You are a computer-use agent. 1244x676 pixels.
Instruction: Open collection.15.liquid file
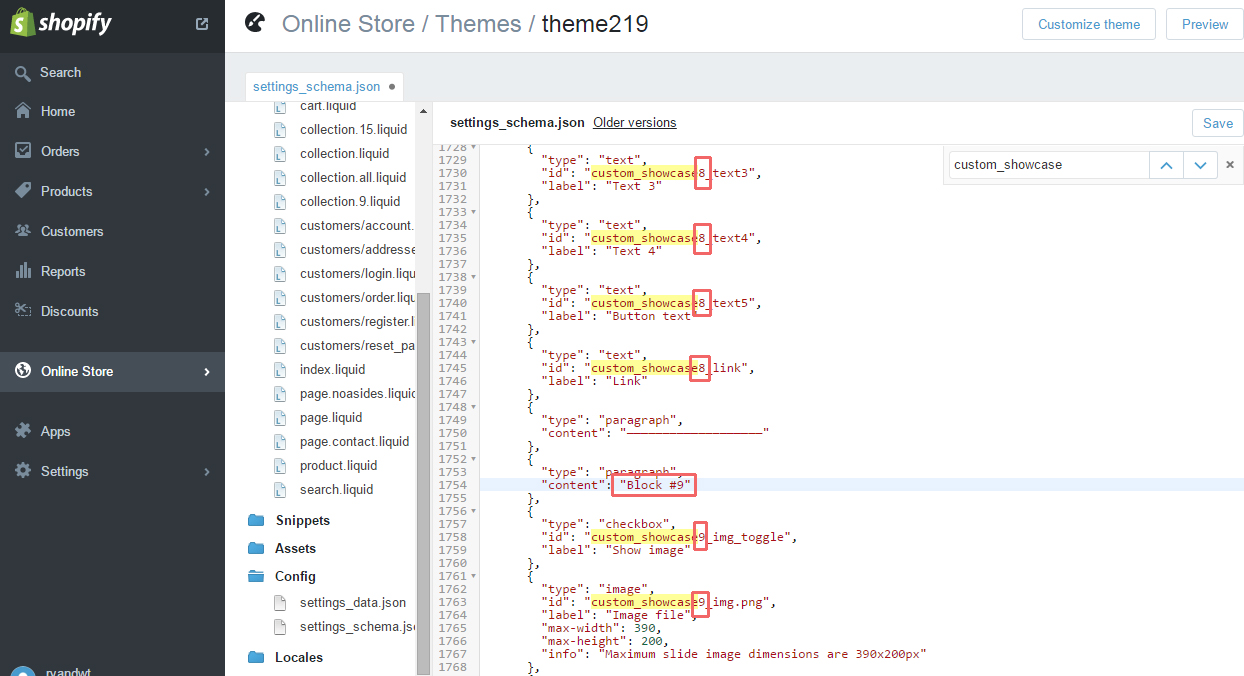[353, 129]
